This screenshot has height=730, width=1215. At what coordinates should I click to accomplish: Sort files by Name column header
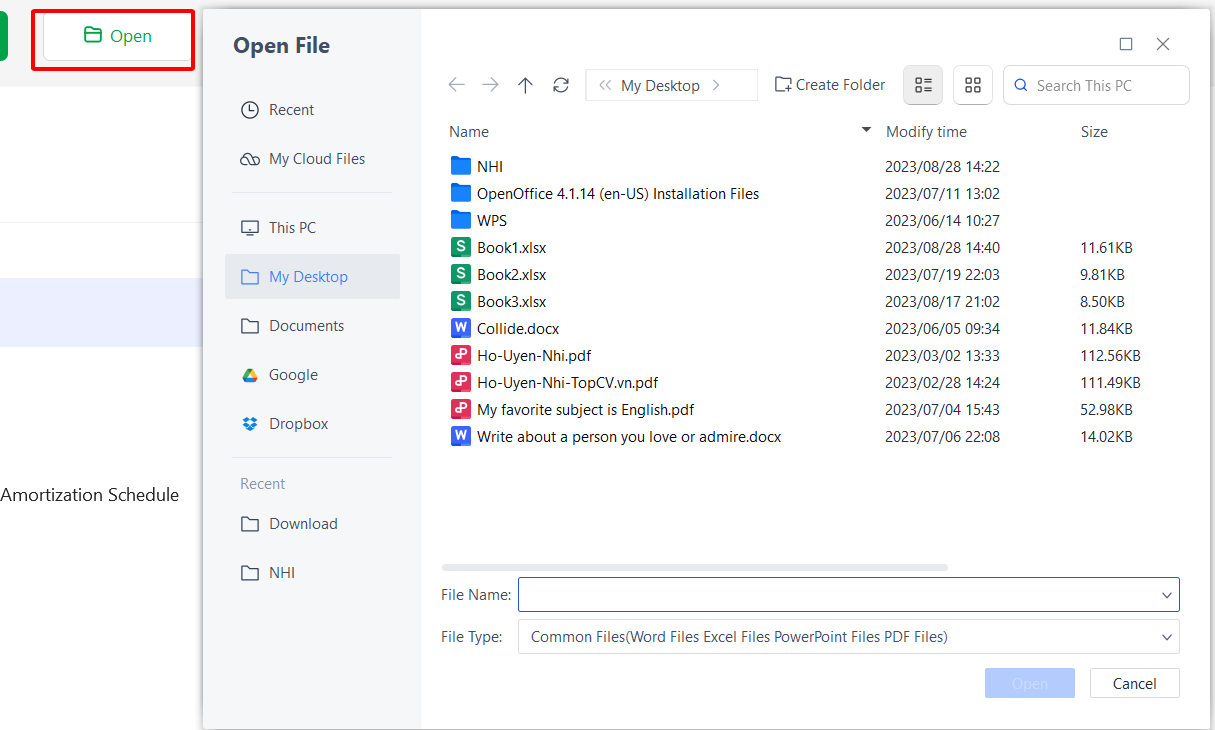coord(469,132)
